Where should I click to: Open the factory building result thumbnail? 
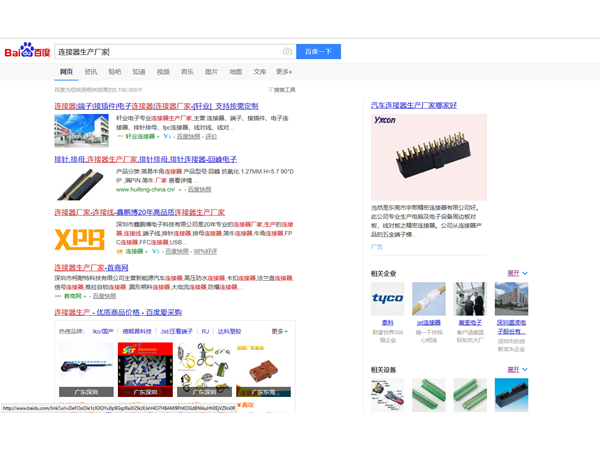coord(81,131)
